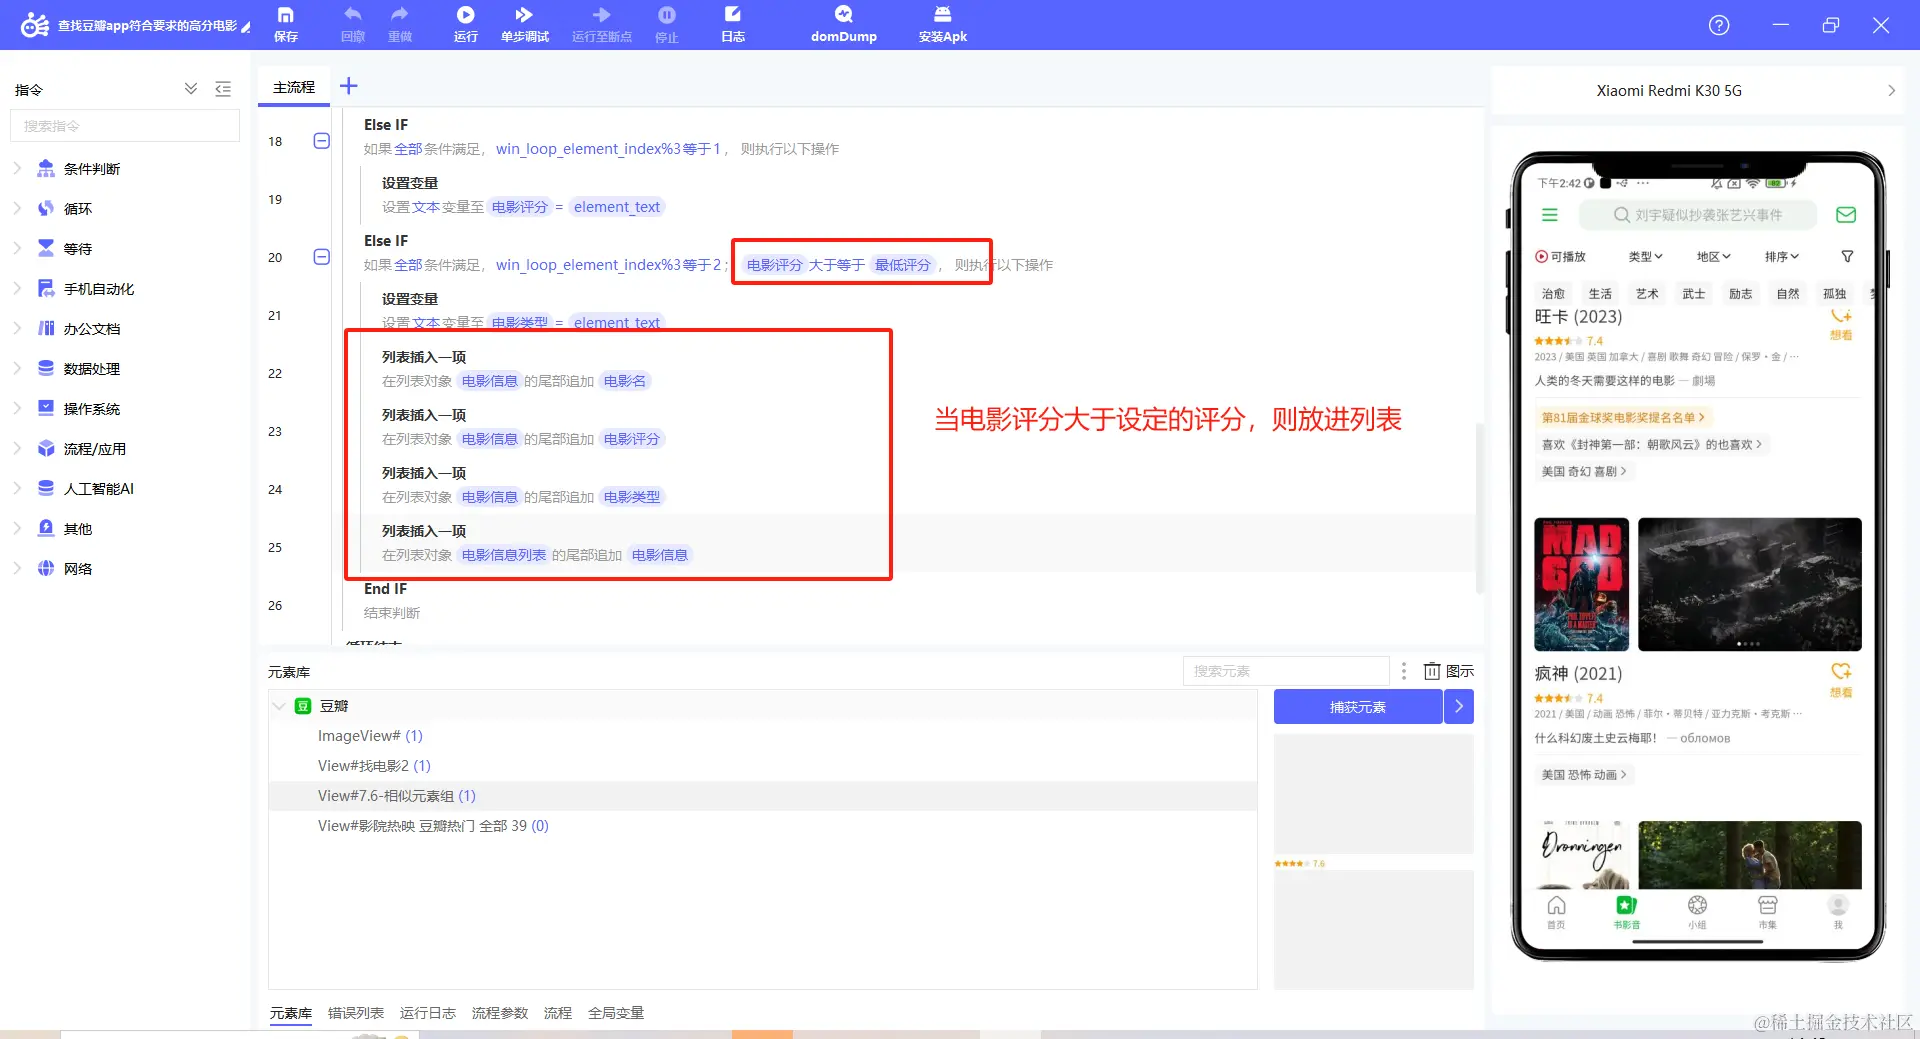This screenshot has width=1920, height=1039.
Task: Run the flow with 运行 button
Action: coord(465,24)
